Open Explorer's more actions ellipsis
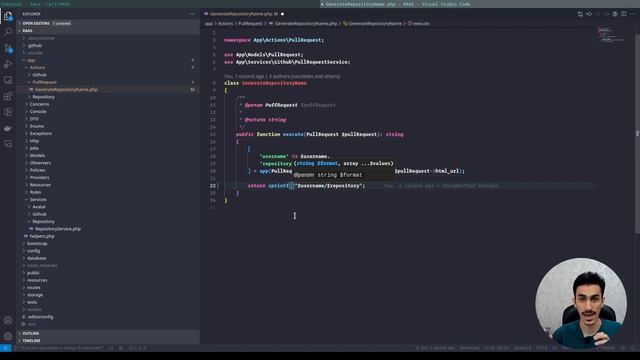The height and width of the screenshot is (360, 640). [192, 14]
